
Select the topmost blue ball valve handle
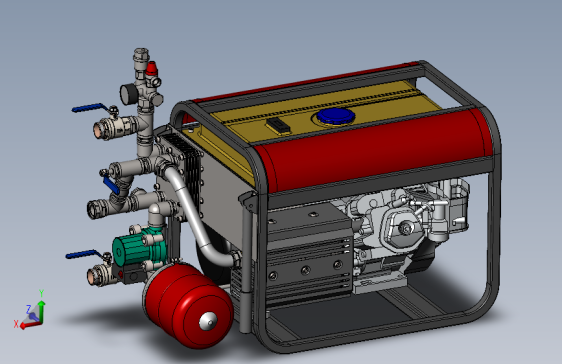91,107
